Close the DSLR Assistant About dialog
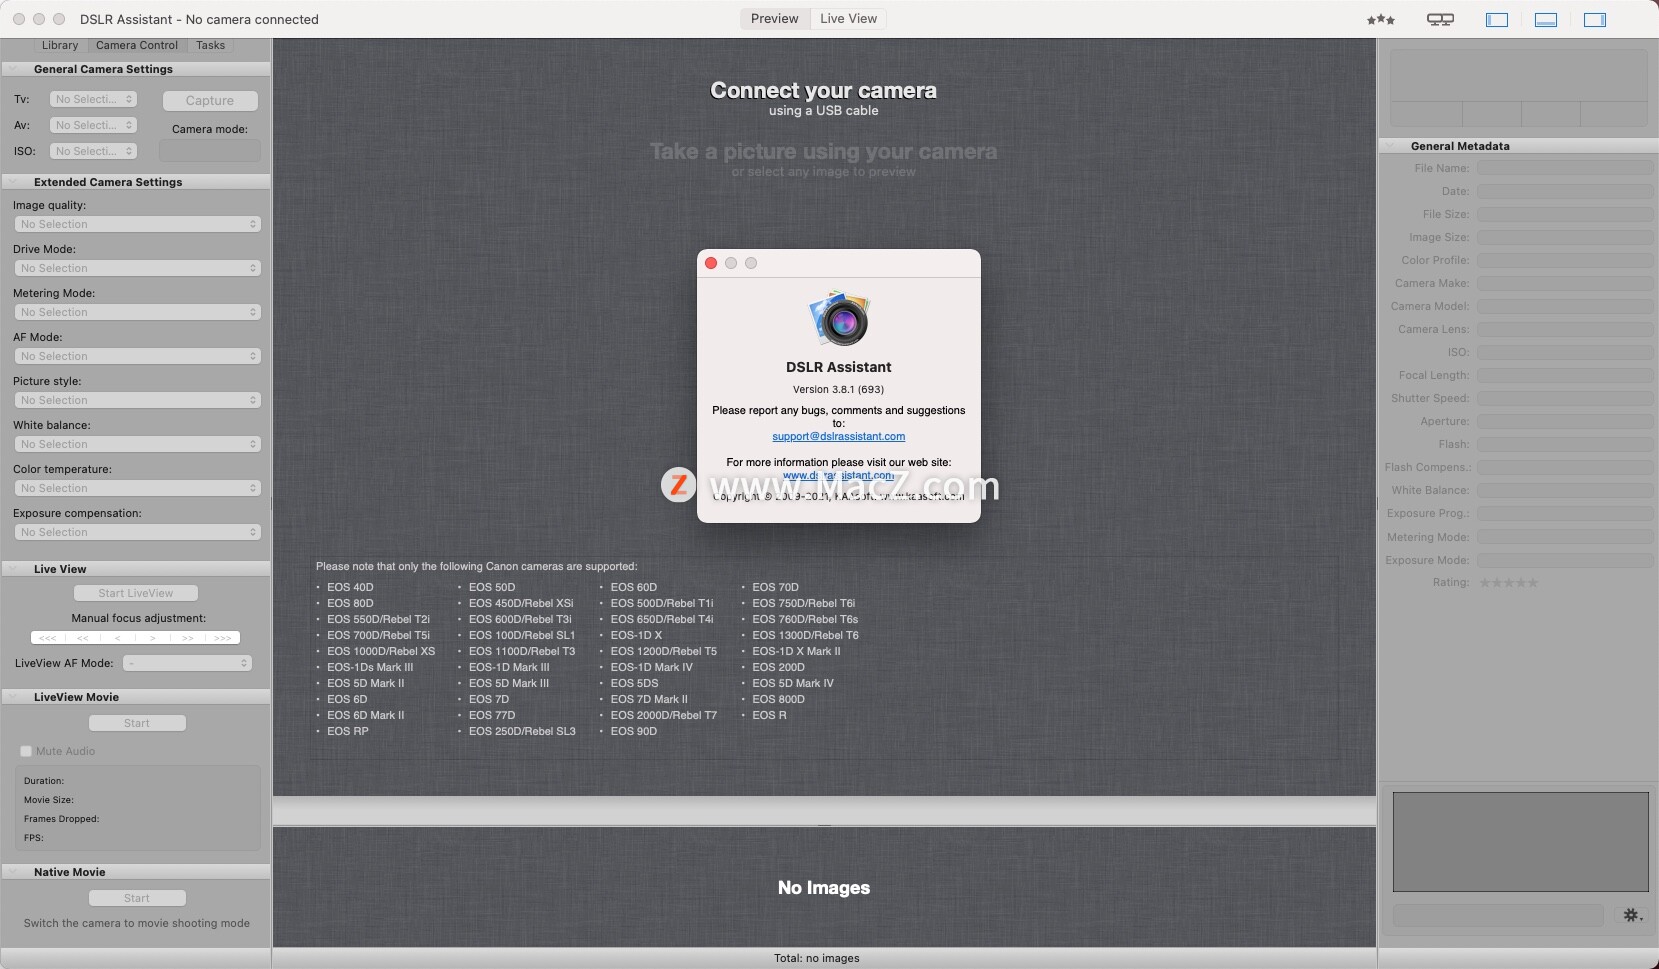 point(711,263)
